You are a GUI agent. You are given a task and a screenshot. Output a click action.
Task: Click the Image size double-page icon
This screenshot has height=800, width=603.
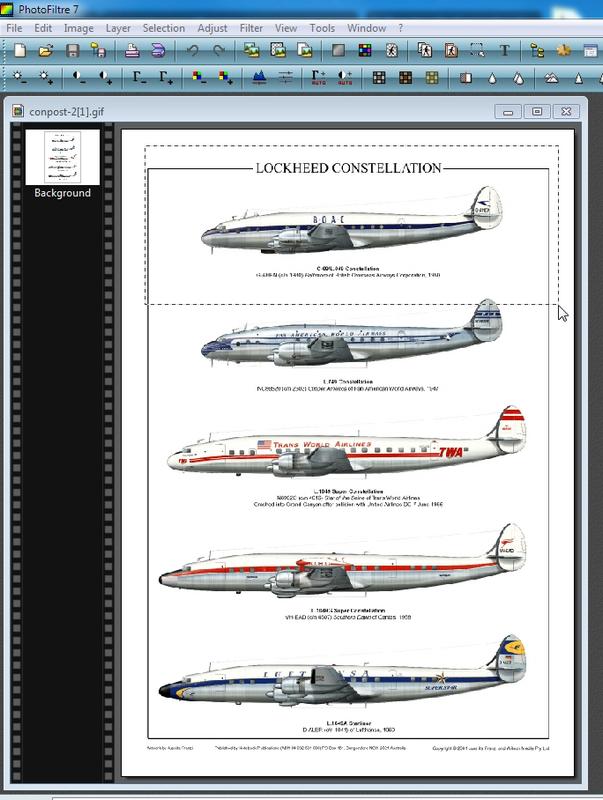424,50
